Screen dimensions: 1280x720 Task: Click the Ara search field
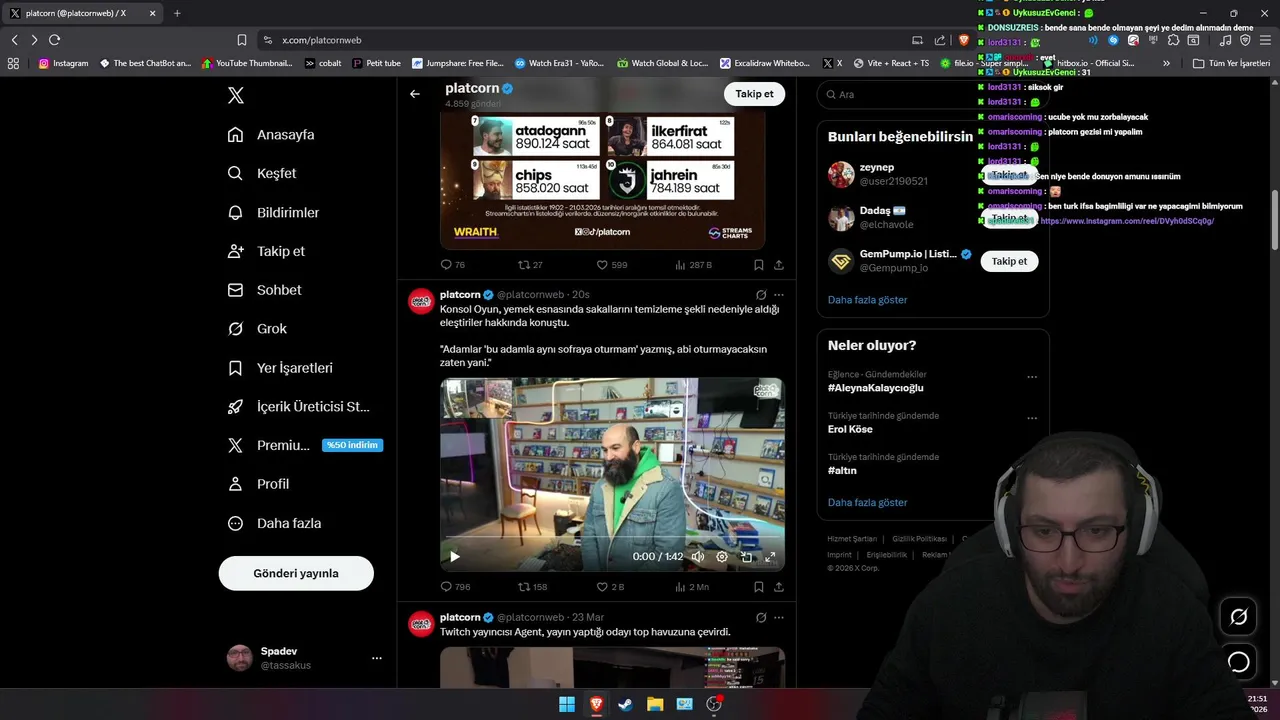(x=932, y=94)
